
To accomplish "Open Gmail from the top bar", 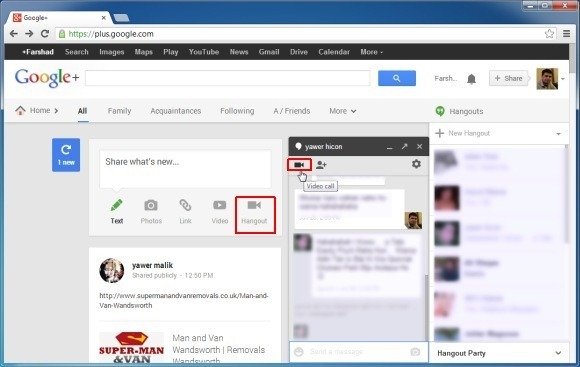I will (x=269, y=52).
